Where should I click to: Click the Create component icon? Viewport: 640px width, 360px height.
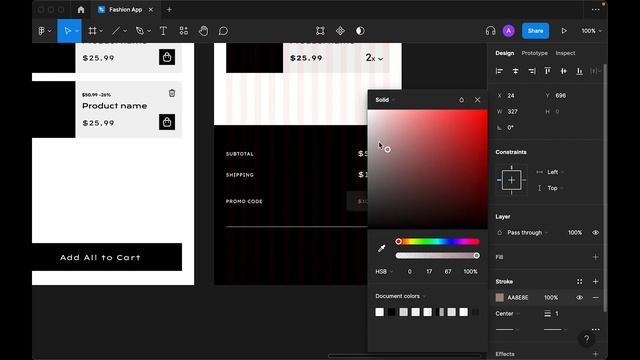coord(340,31)
